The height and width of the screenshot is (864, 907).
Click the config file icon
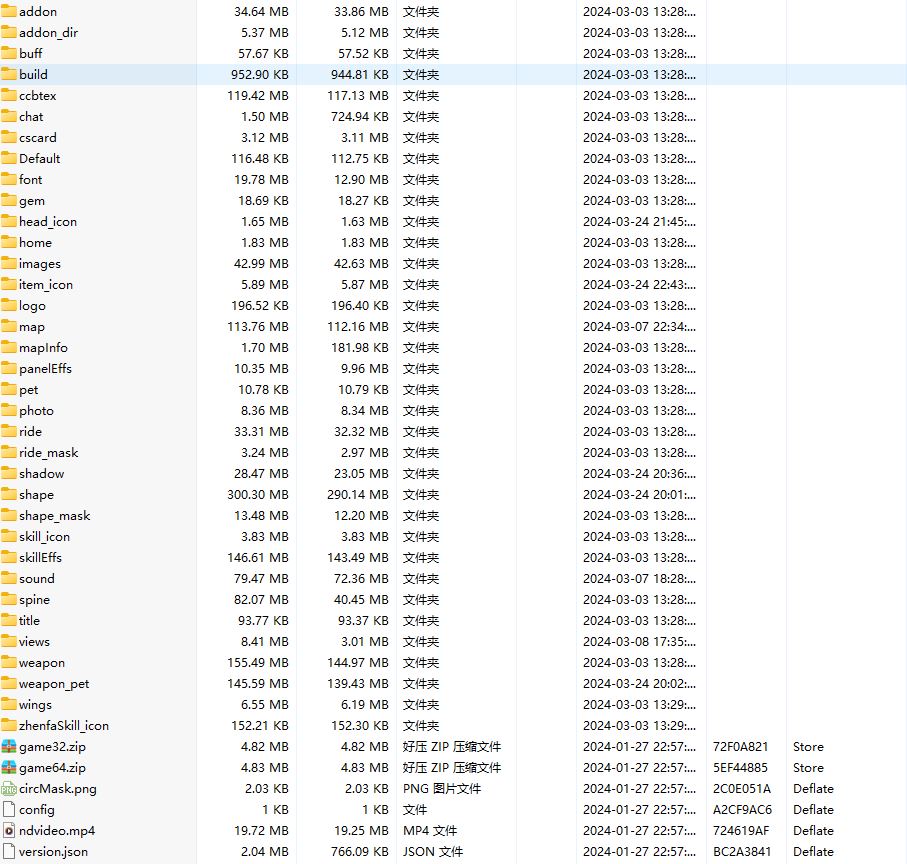pyautogui.click(x=9, y=810)
